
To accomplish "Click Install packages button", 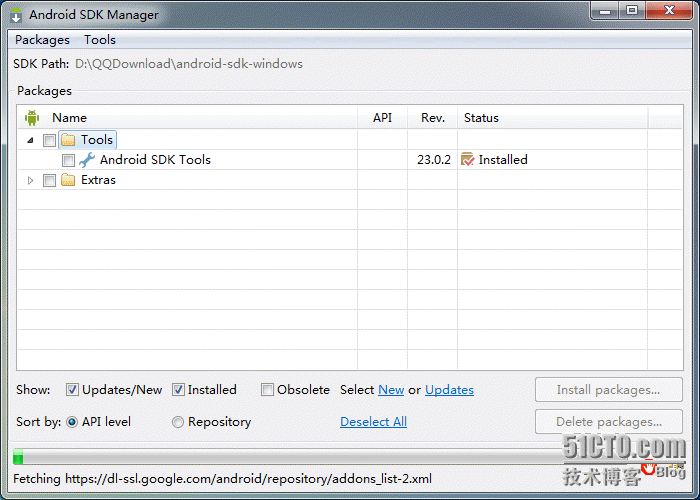I will [608, 390].
